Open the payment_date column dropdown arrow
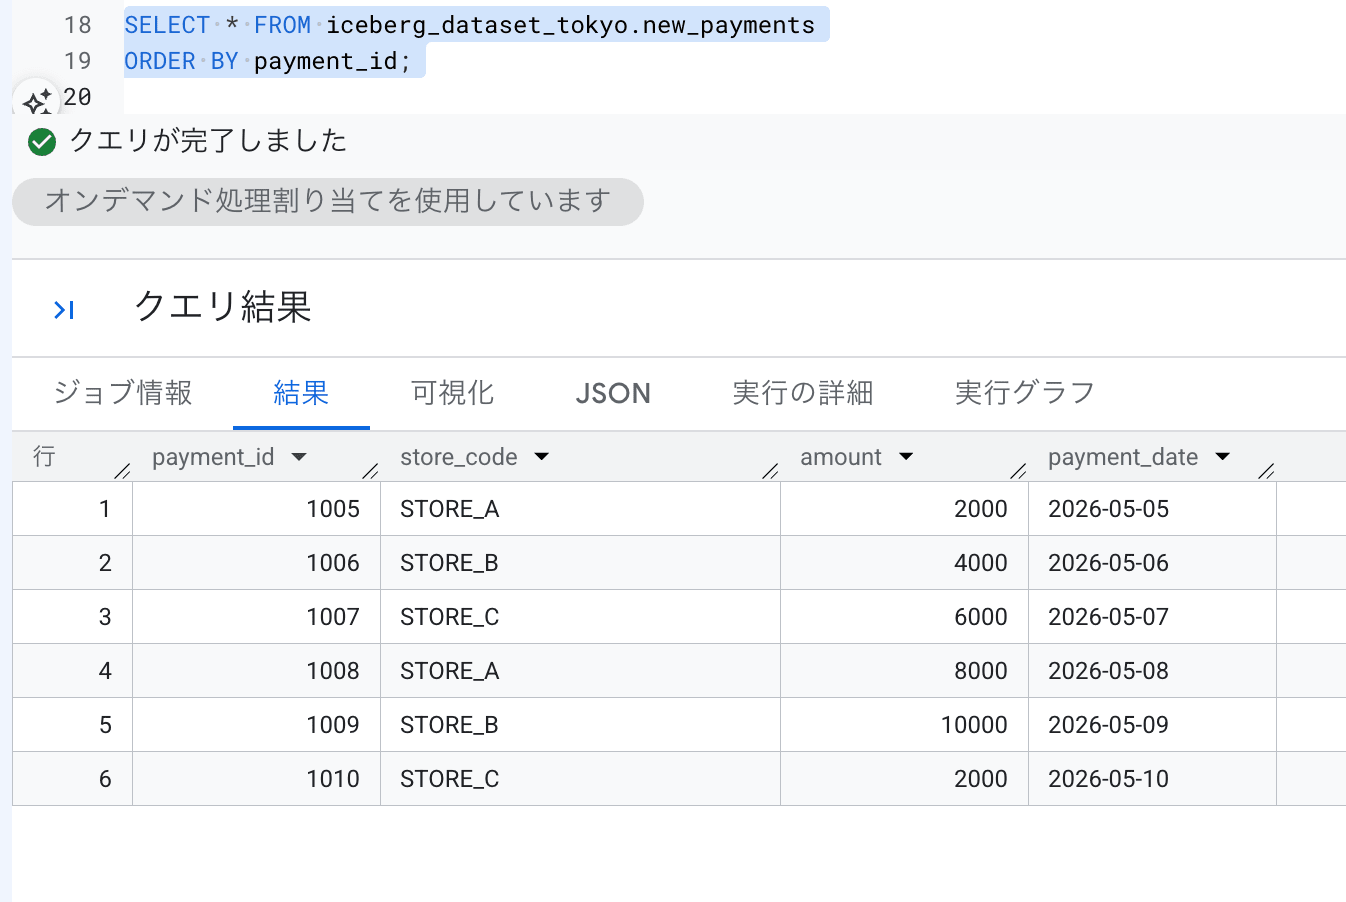 [1222, 457]
